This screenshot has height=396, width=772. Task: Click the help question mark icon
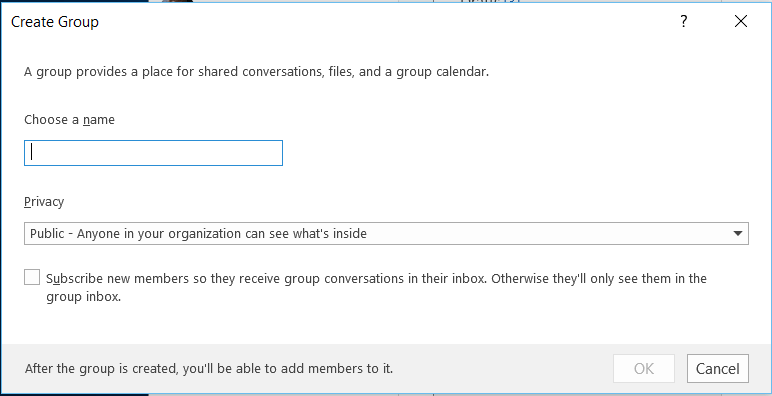tap(683, 21)
